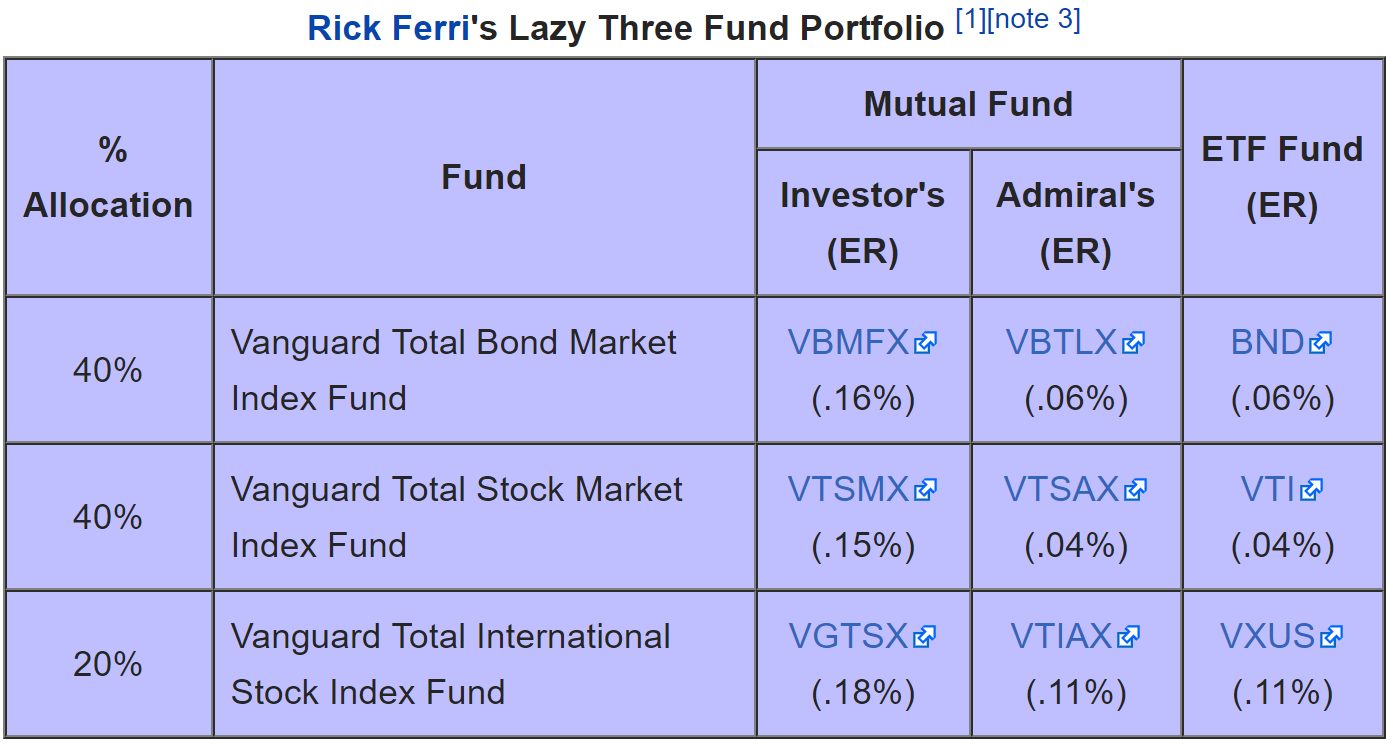This screenshot has height=750, width=1393.
Task: Click the VTI ETF link
Action: [x=1268, y=490]
